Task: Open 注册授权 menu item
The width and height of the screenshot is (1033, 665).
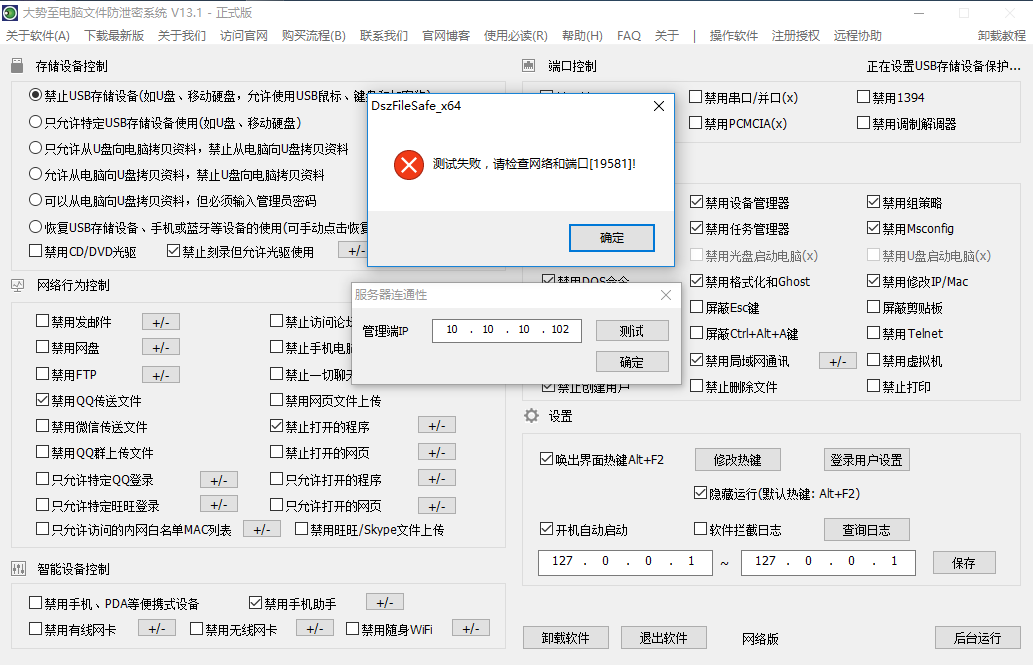Action: coord(795,36)
